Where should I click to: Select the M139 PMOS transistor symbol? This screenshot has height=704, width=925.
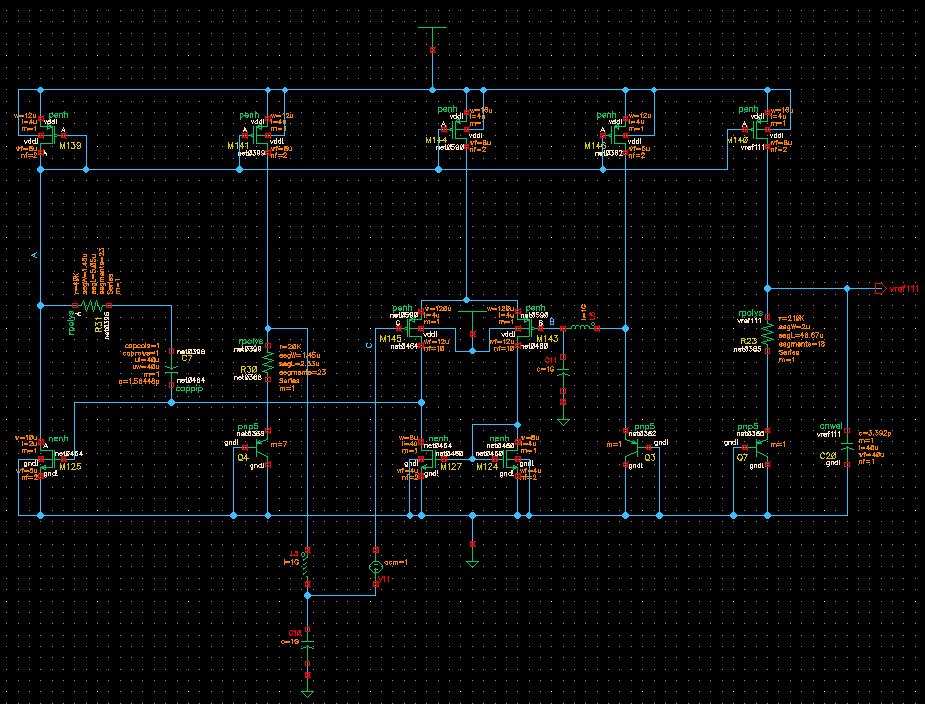tap(52, 136)
